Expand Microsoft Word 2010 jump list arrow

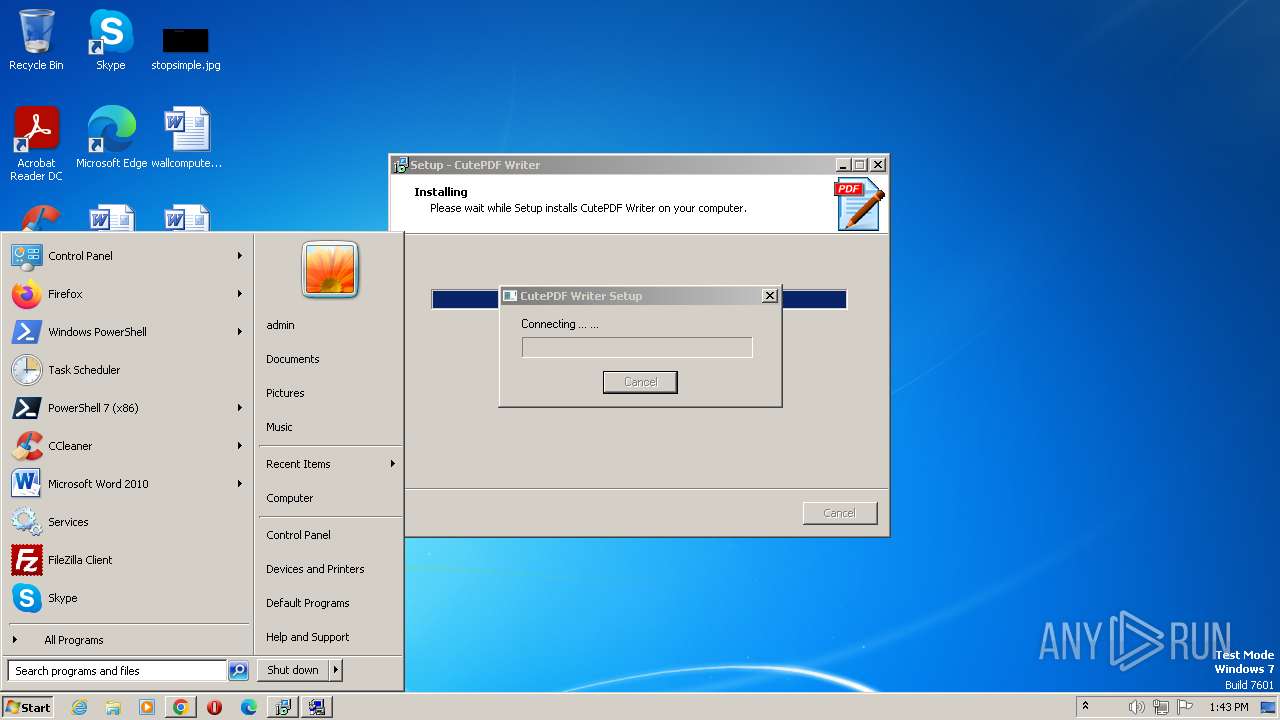(x=239, y=484)
